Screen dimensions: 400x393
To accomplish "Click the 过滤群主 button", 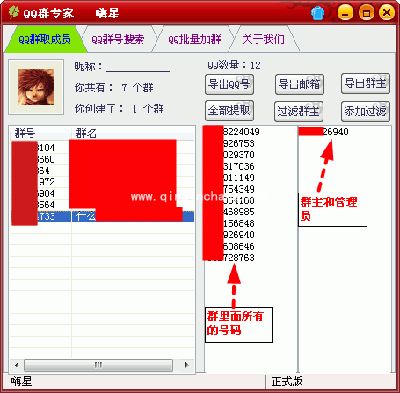I will (299, 111).
